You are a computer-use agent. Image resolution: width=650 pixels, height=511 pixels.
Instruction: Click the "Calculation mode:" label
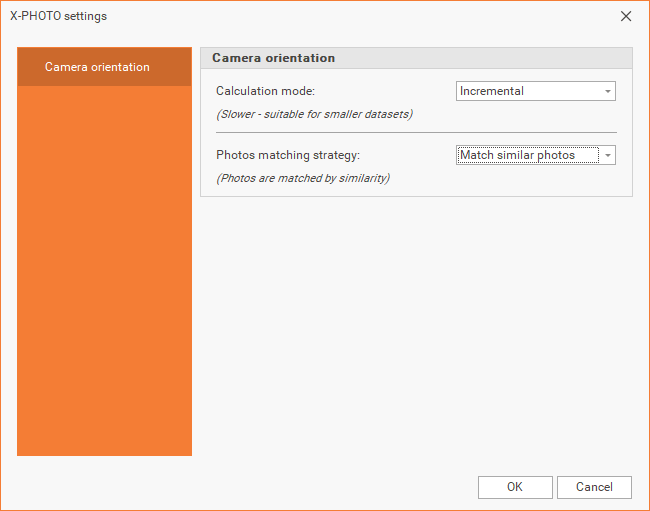pos(265,91)
